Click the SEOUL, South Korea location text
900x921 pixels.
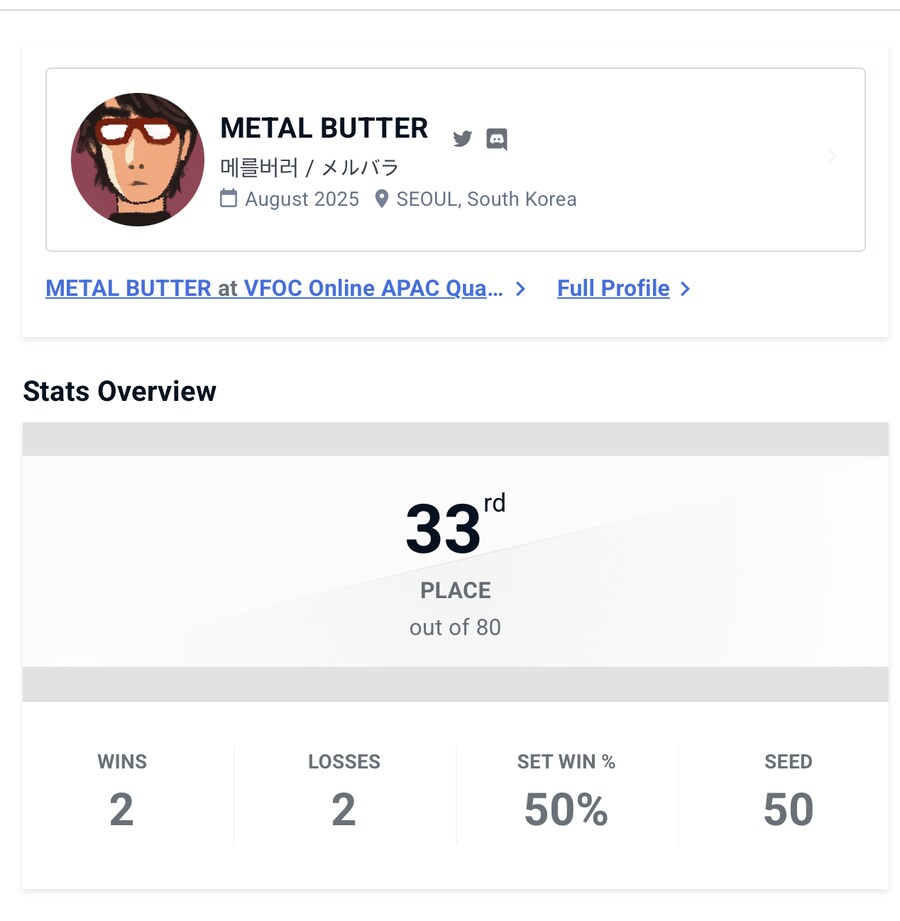[486, 199]
